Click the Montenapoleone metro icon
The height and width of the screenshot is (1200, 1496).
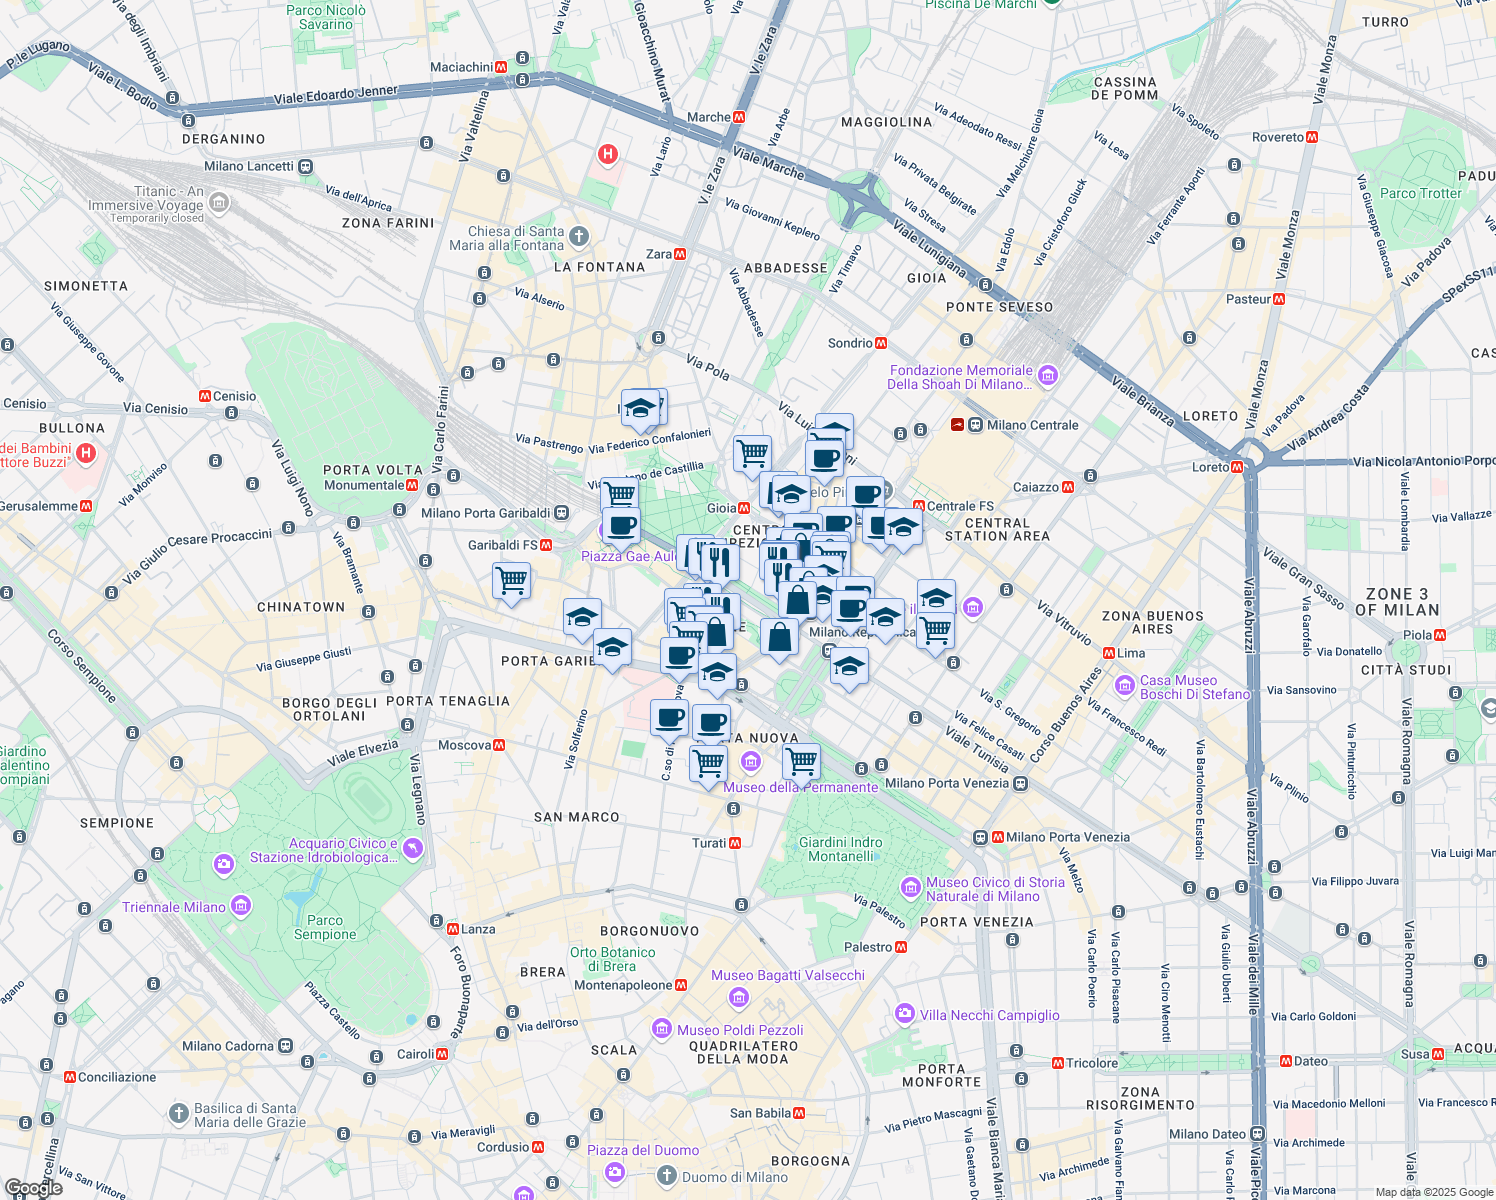pyautogui.click(x=681, y=985)
